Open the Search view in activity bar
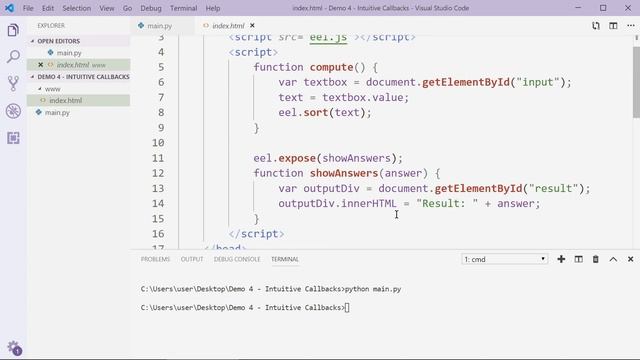Screen dimensions: 640x360 (13, 56)
